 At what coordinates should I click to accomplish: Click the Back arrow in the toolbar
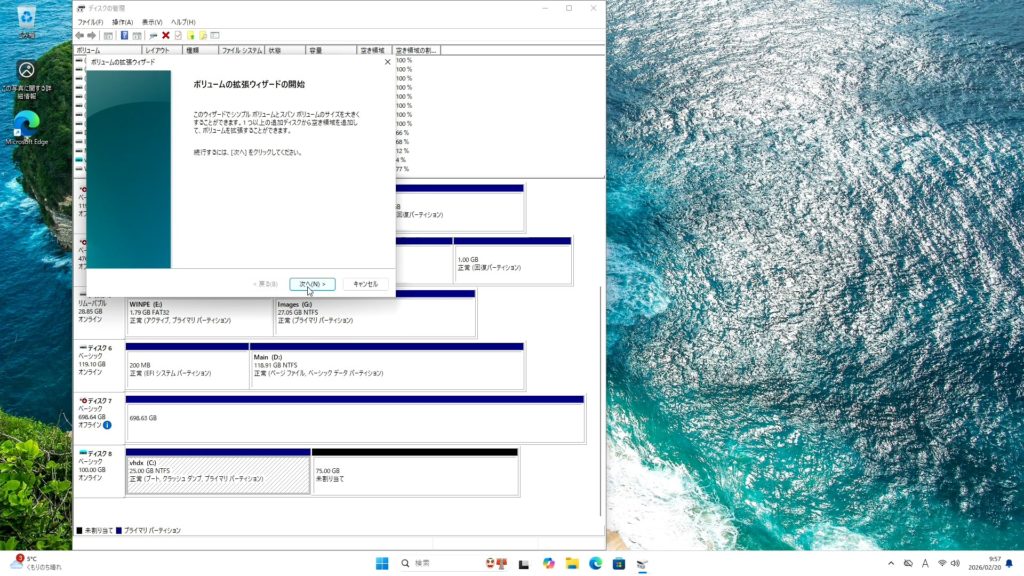coord(80,35)
